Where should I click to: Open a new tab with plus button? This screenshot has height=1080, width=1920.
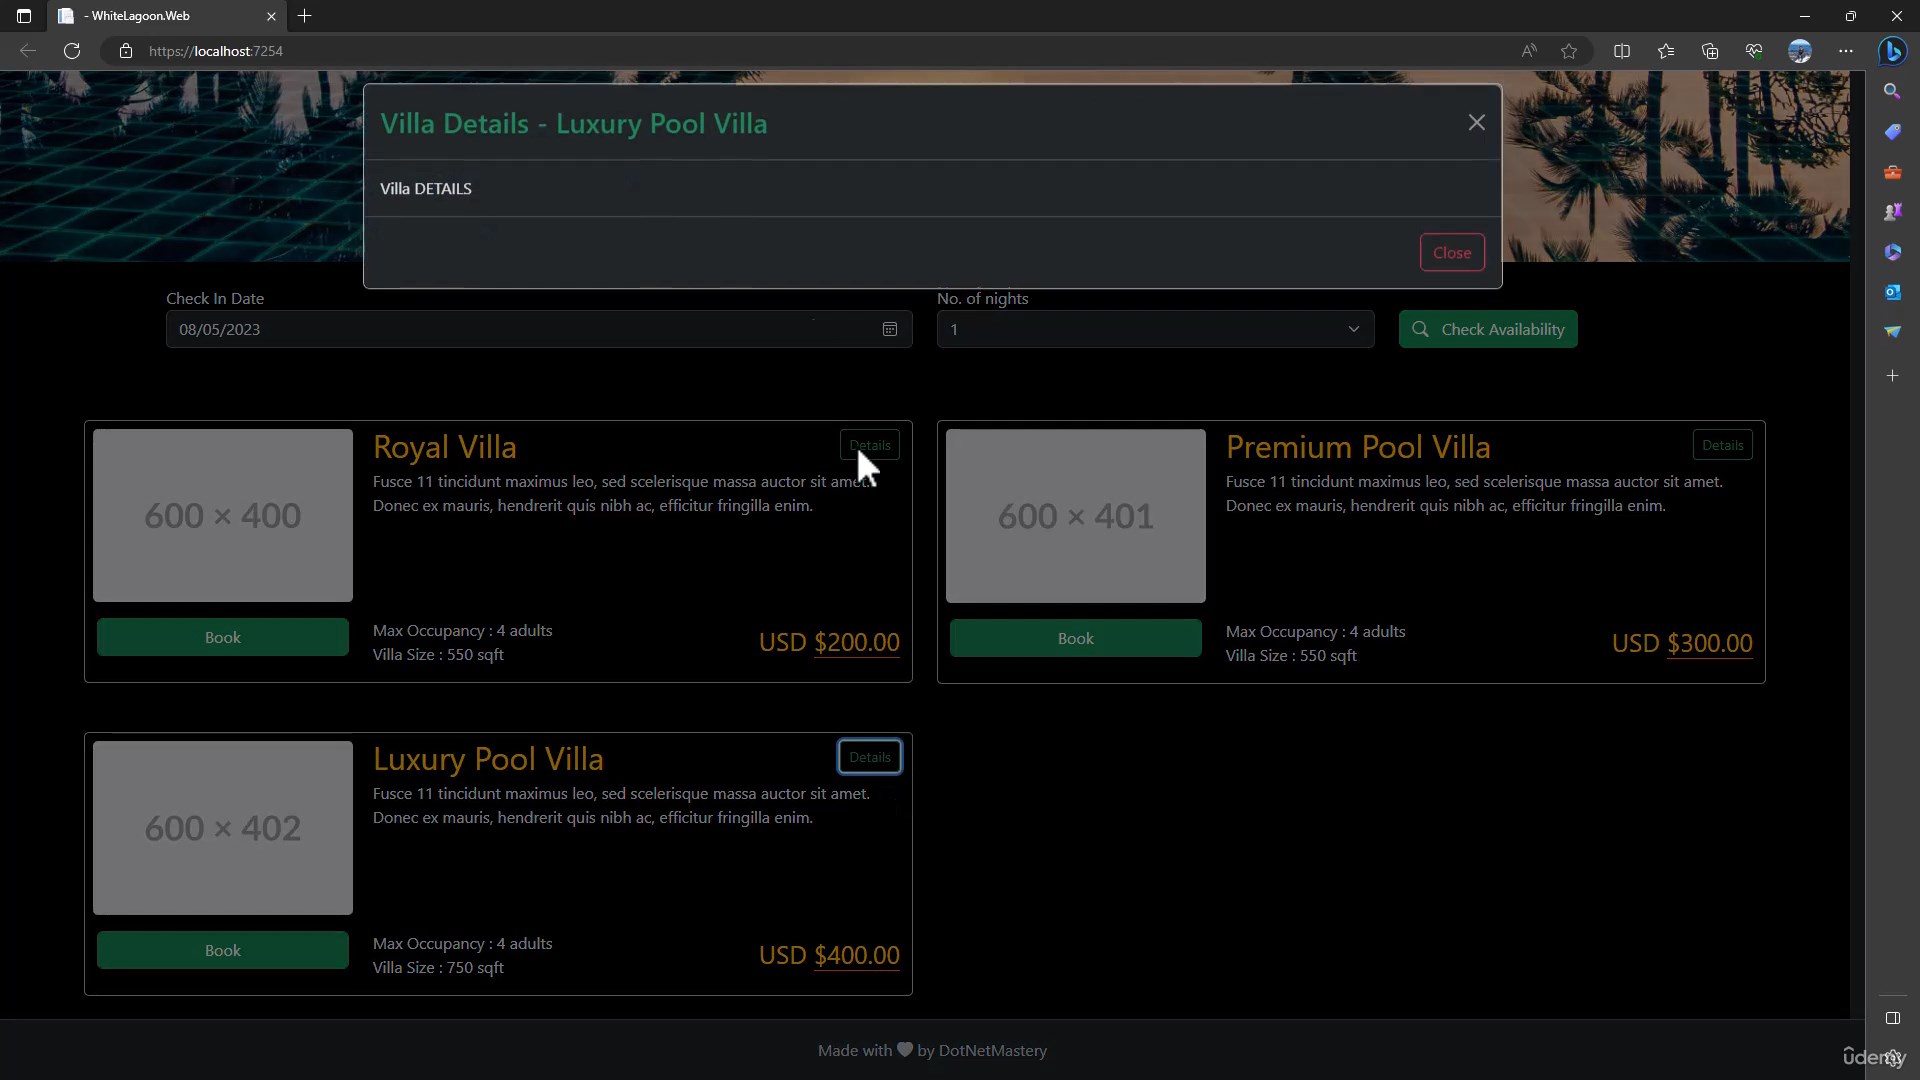(x=305, y=16)
